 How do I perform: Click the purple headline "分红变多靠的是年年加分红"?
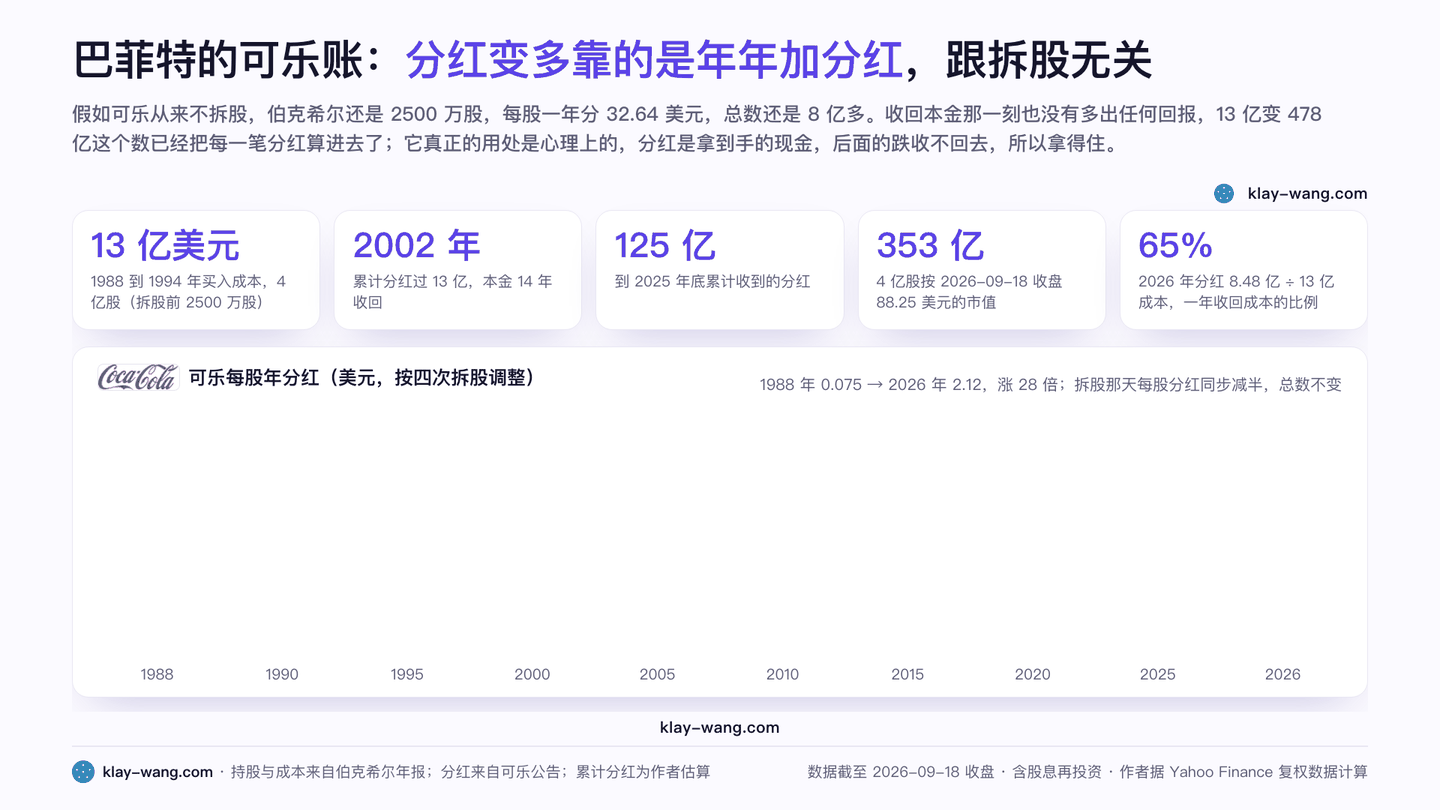(655, 61)
